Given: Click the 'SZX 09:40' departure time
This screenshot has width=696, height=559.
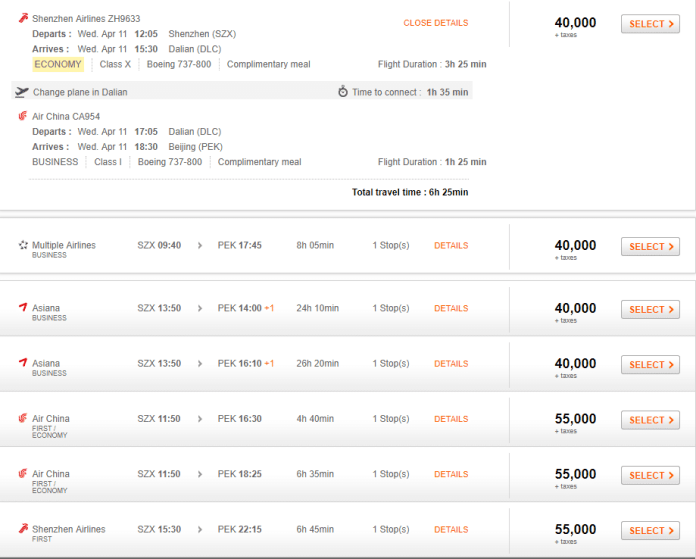Looking at the screenshot, I should pyautogui.click(x=159, y=246).
